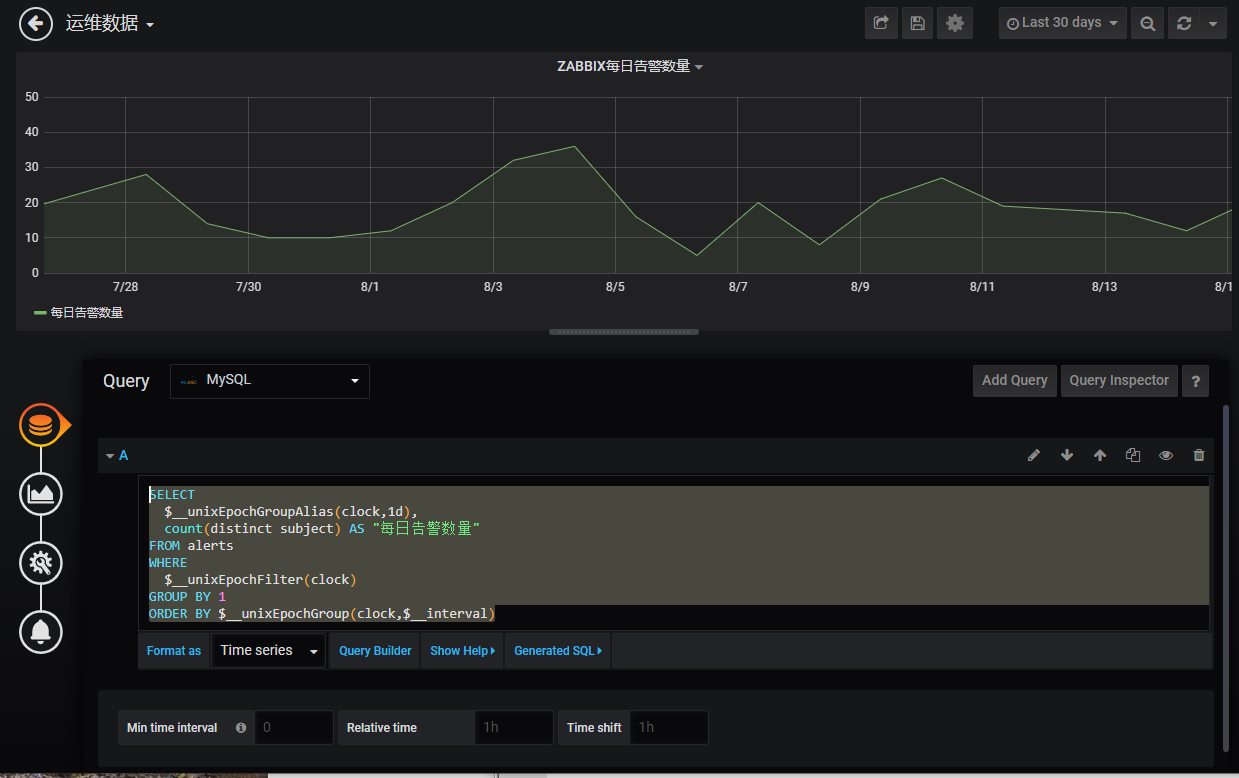Click Min time interval input field
The height and width of the screenshot is (778, 1239).
(x=294, y=727)
